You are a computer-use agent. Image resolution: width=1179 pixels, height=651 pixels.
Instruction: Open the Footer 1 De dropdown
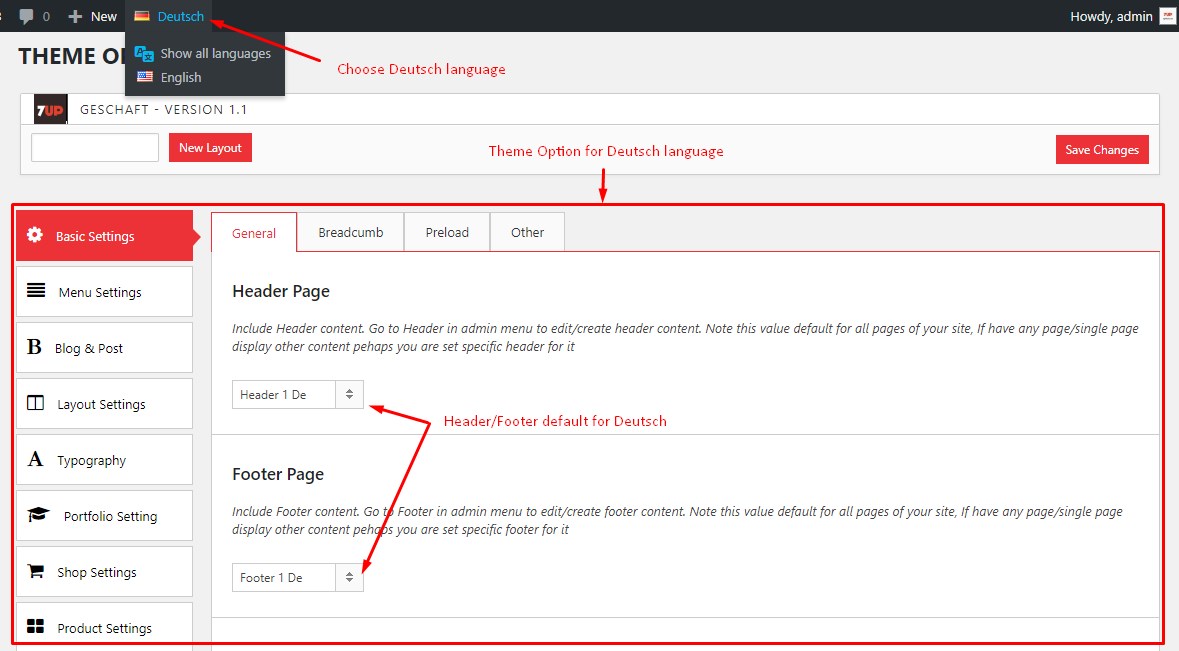pos(297,577)
